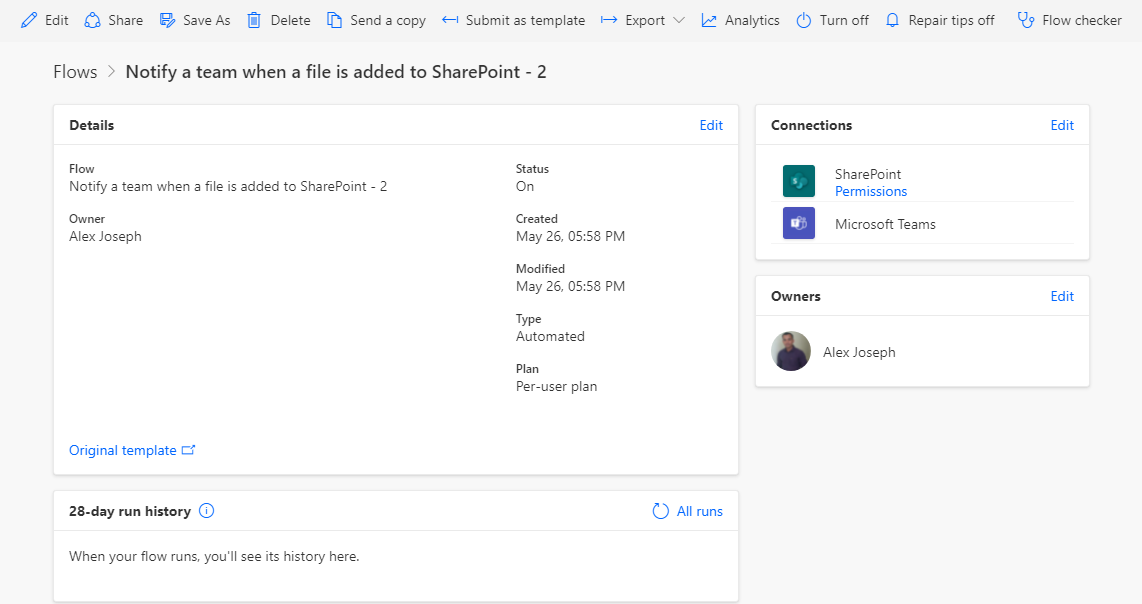Refresh run history with All runs
This screenshot has height=604, width=1142.
click(687, 511)
